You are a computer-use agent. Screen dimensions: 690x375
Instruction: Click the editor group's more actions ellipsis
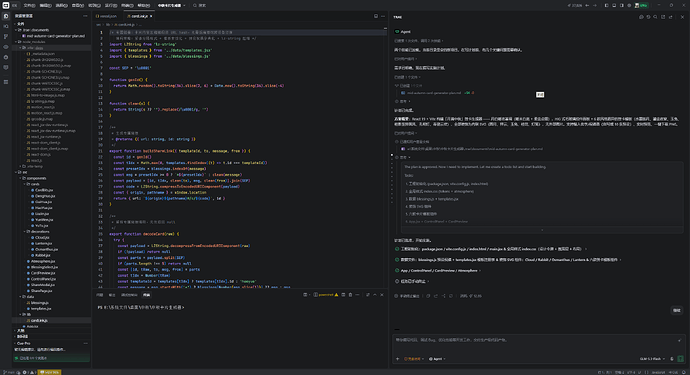click(x=383, y=16)
